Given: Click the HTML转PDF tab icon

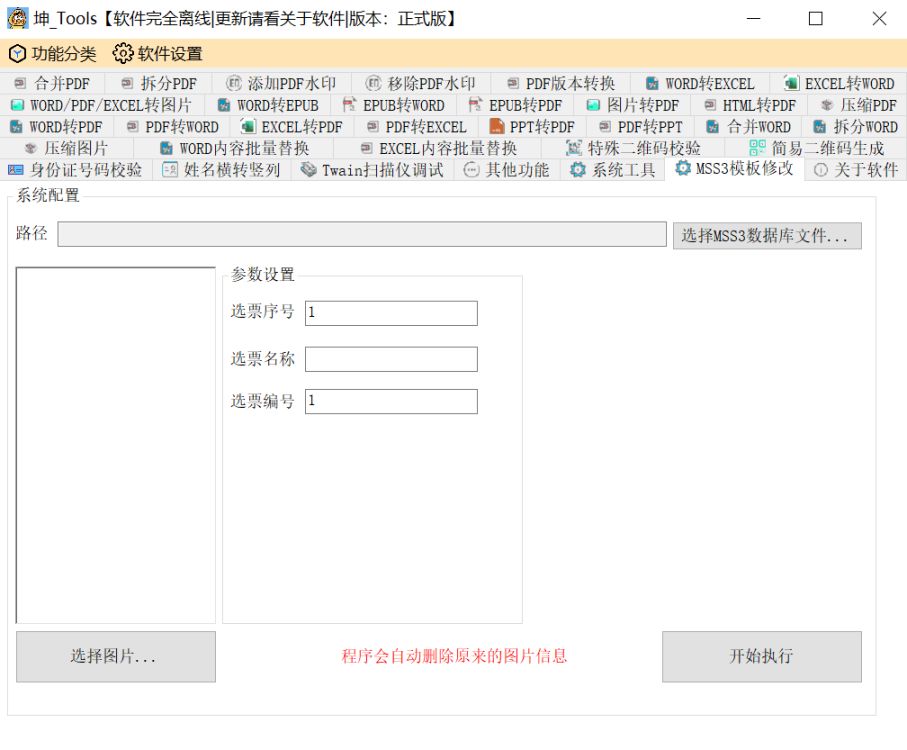Looking at the screenshot, I should coord(710,105).
